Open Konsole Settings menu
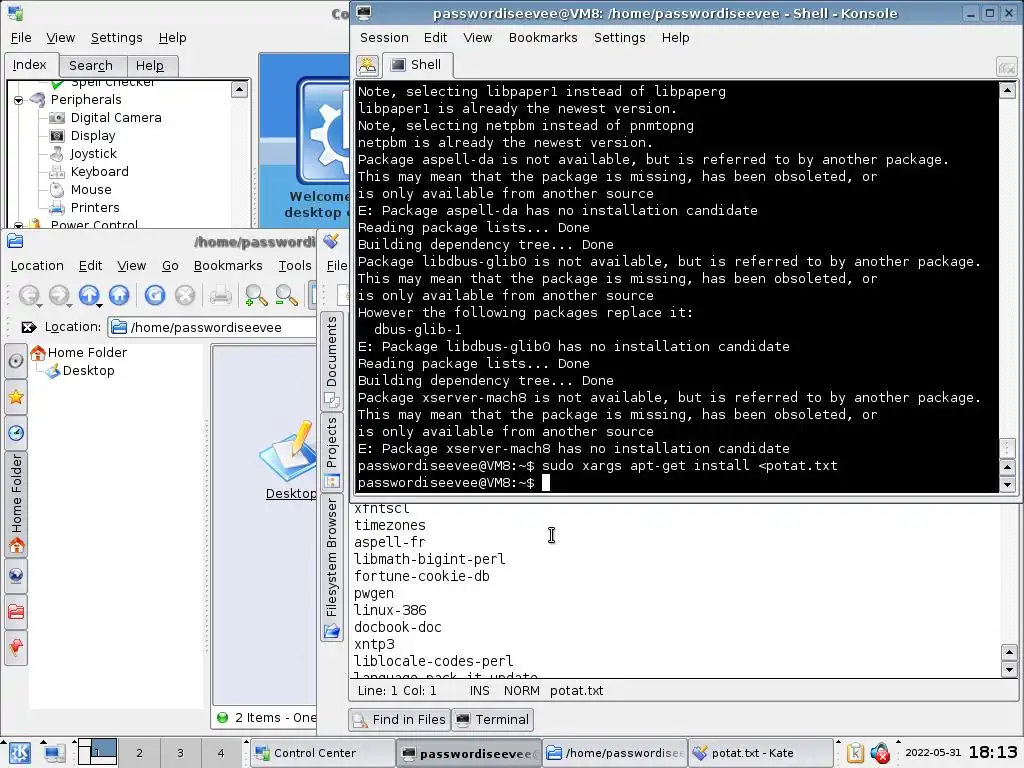Screen dimensions: 1024x768 619,37
